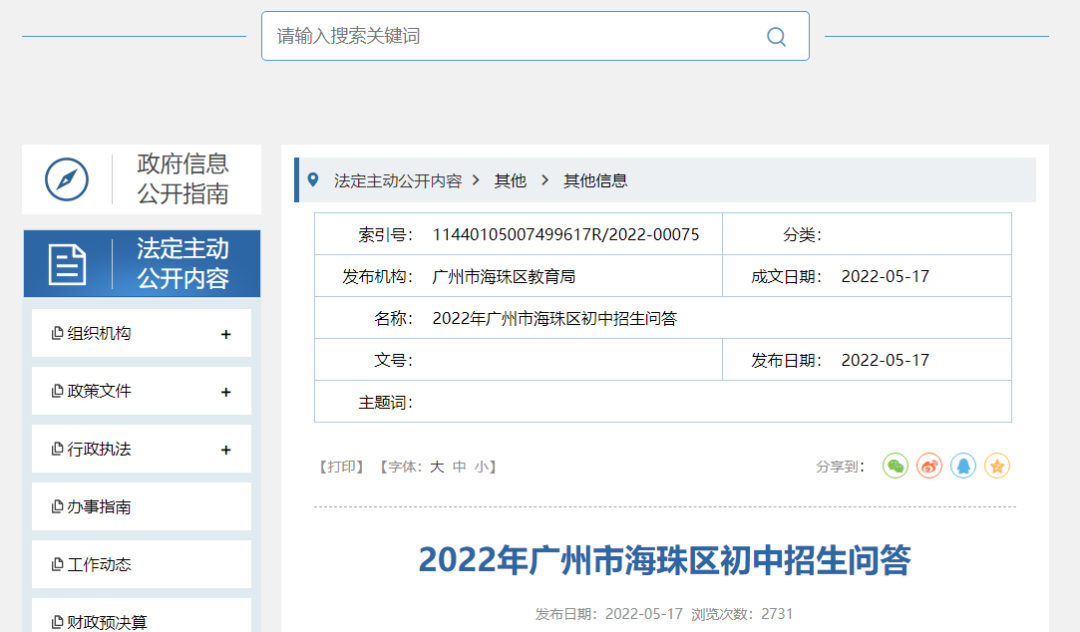Screen dimensions: 1080x632
Task: Set font size to 大
Action: 437,467
